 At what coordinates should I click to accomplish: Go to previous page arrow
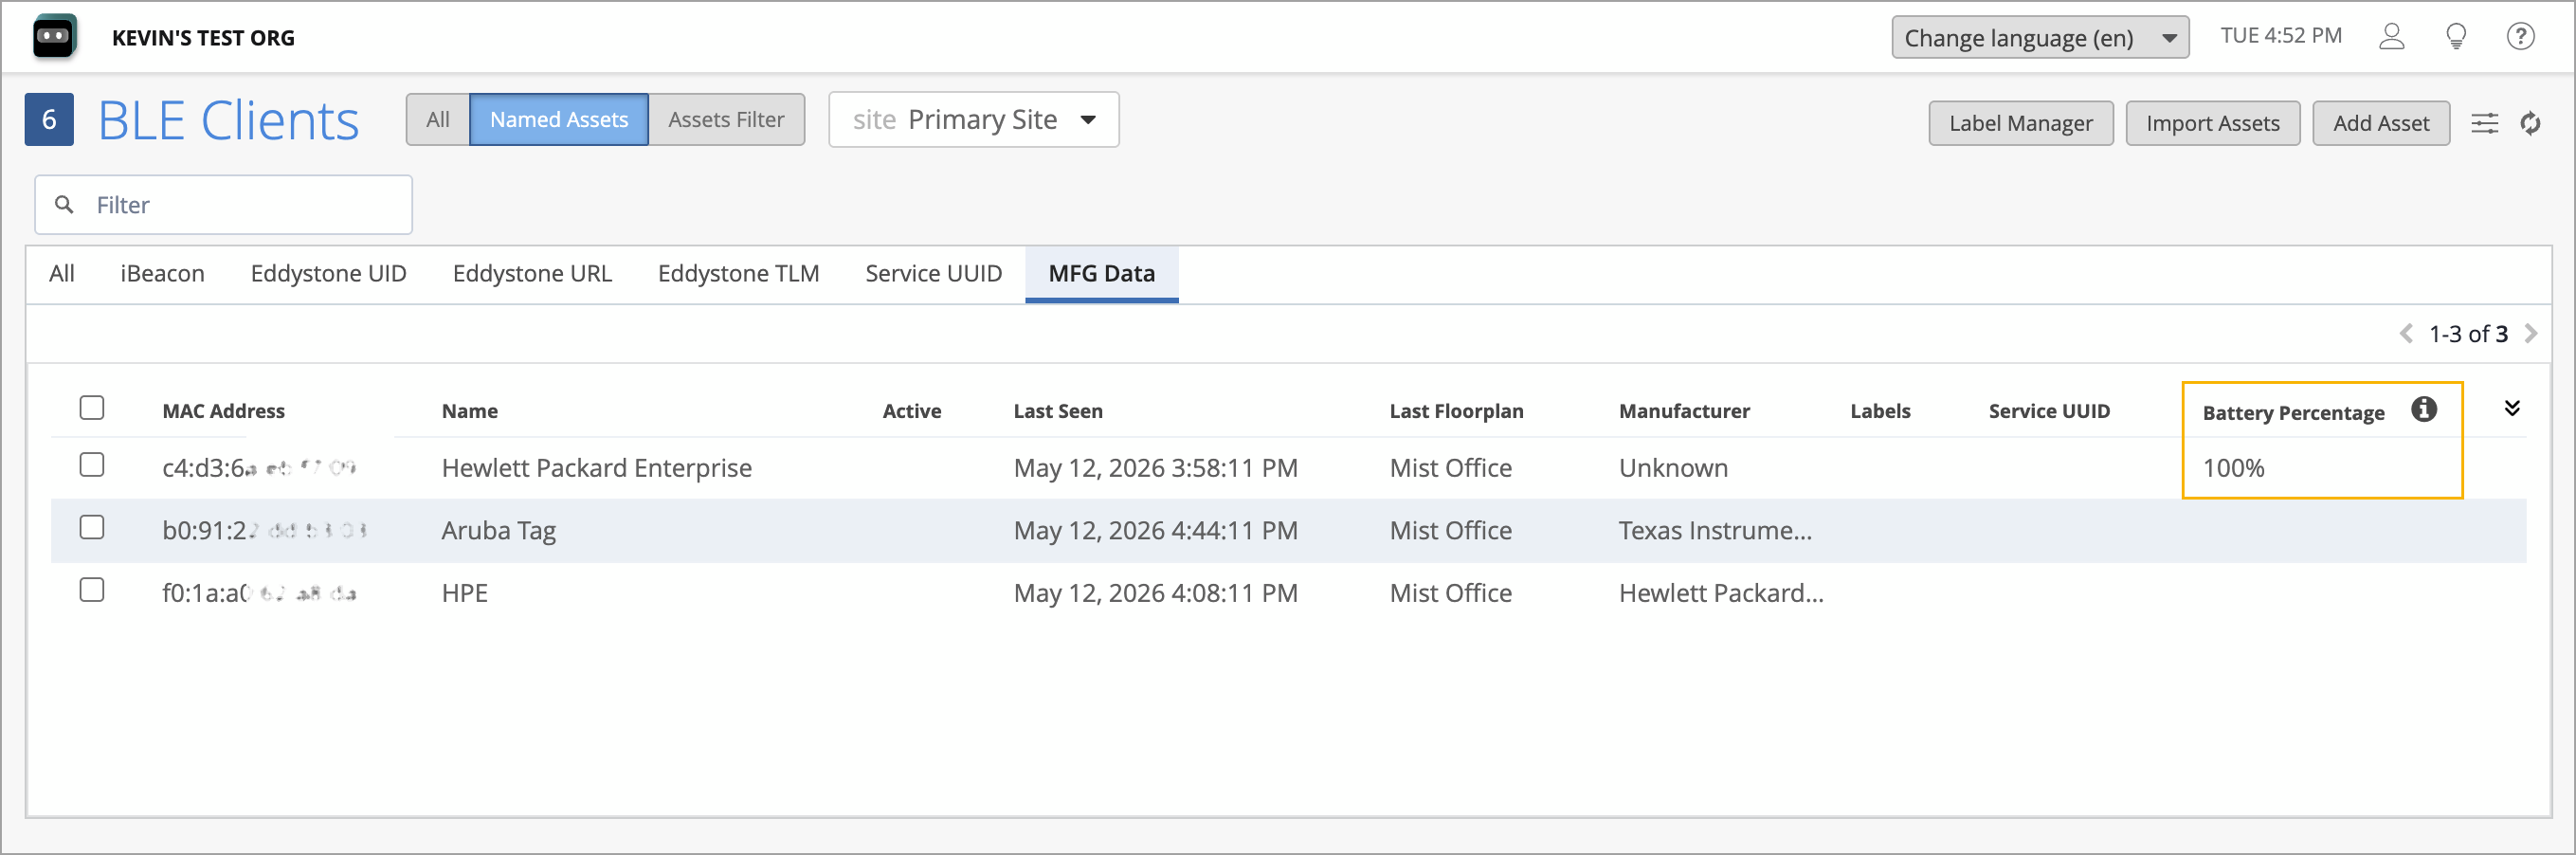point(2406,333)
